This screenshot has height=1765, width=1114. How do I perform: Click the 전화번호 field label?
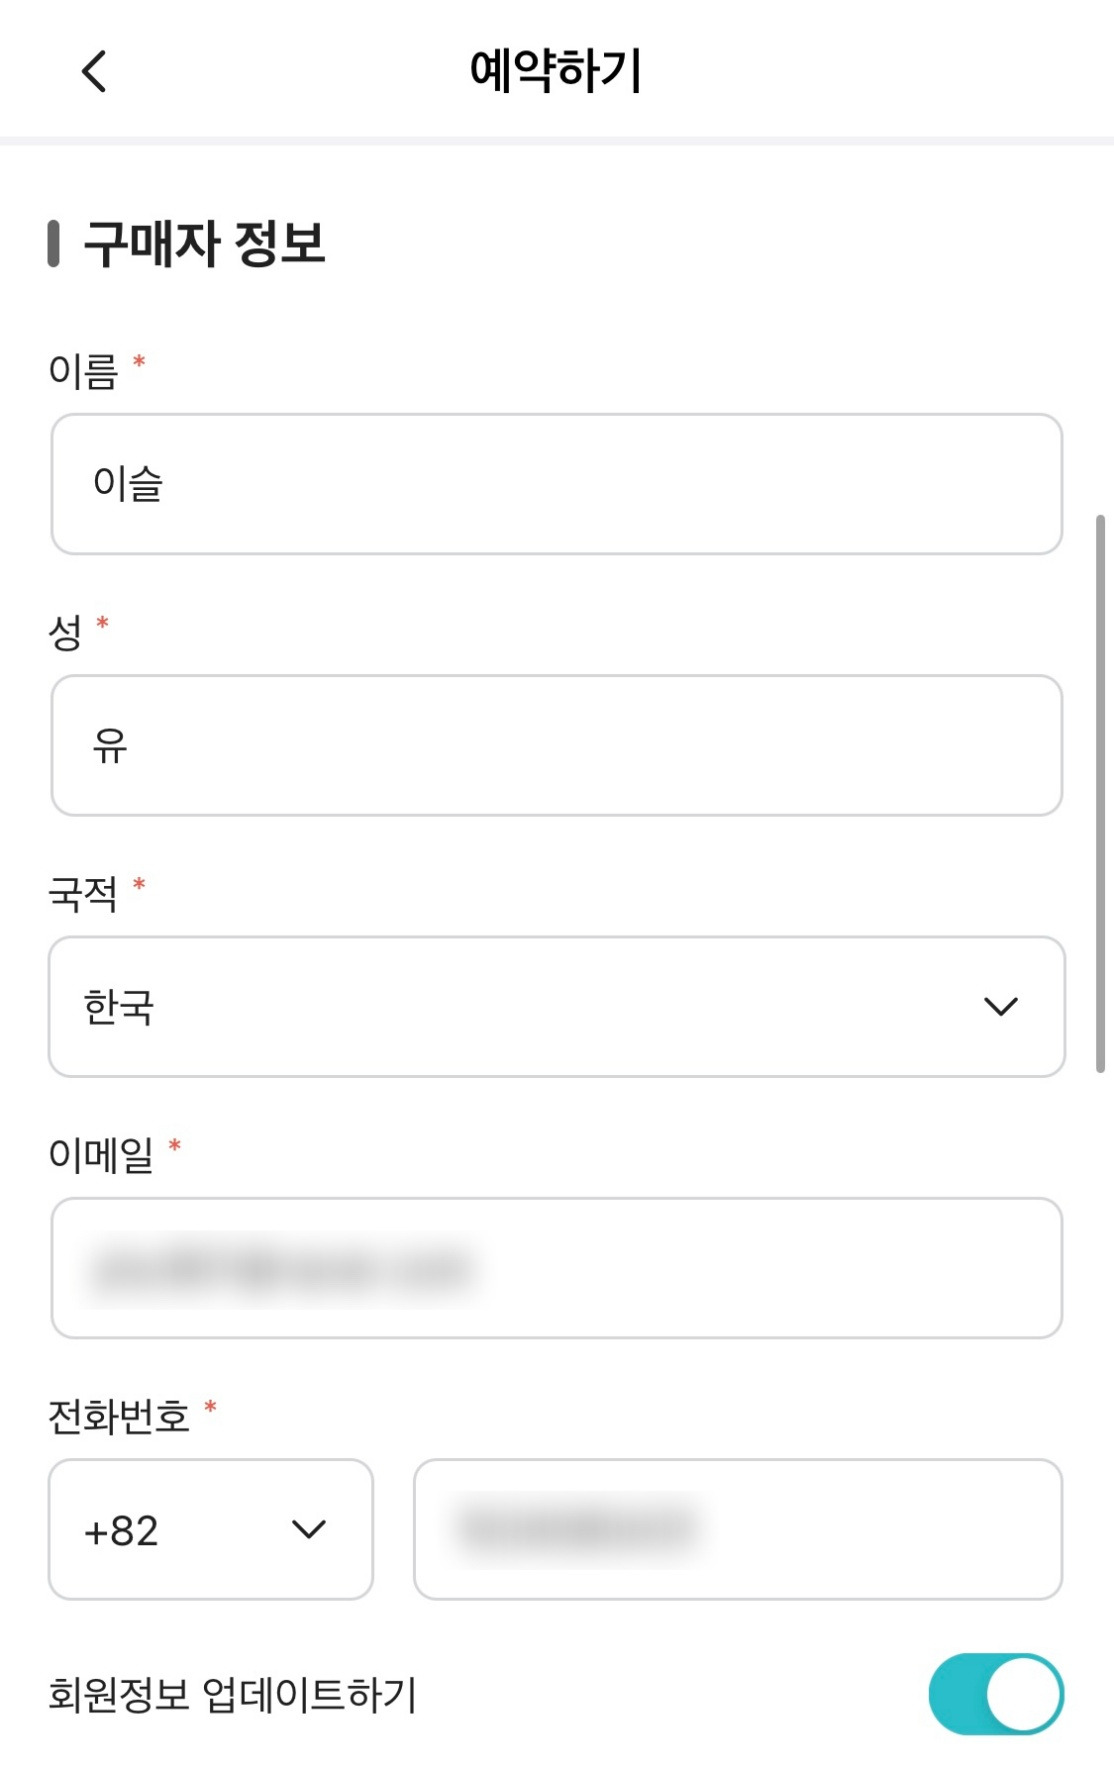point(119,1417)
